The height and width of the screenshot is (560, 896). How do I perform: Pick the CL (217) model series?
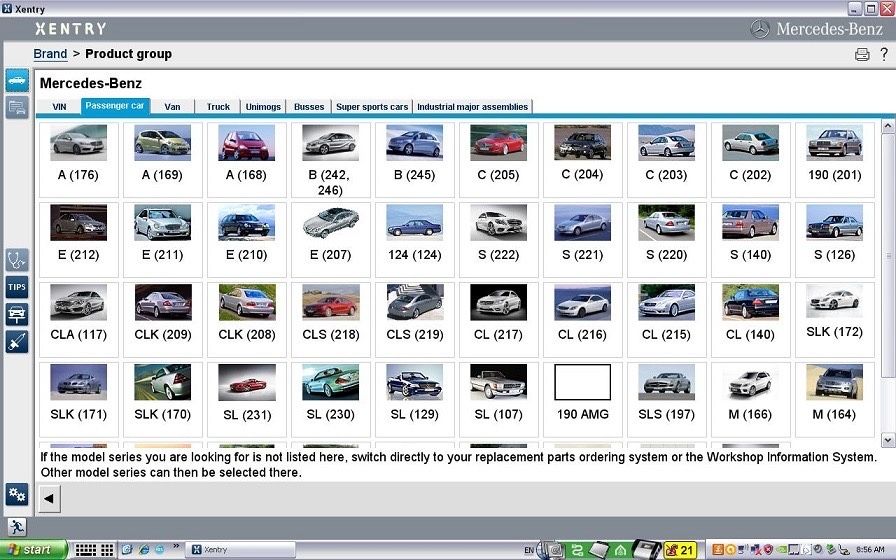[x=498, y=319]
